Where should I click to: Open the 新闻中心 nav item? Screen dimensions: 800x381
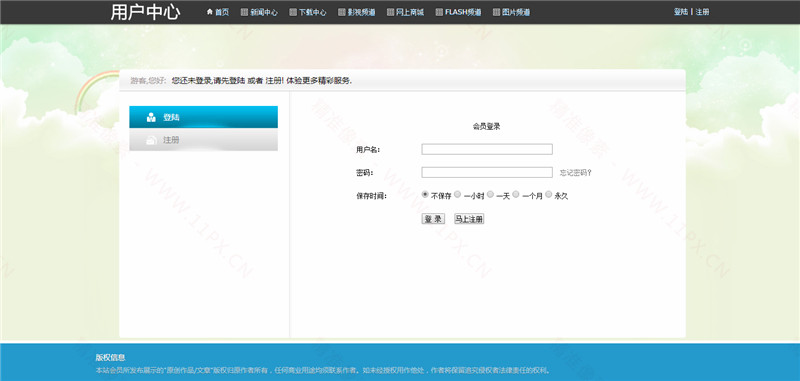point(264,12)
